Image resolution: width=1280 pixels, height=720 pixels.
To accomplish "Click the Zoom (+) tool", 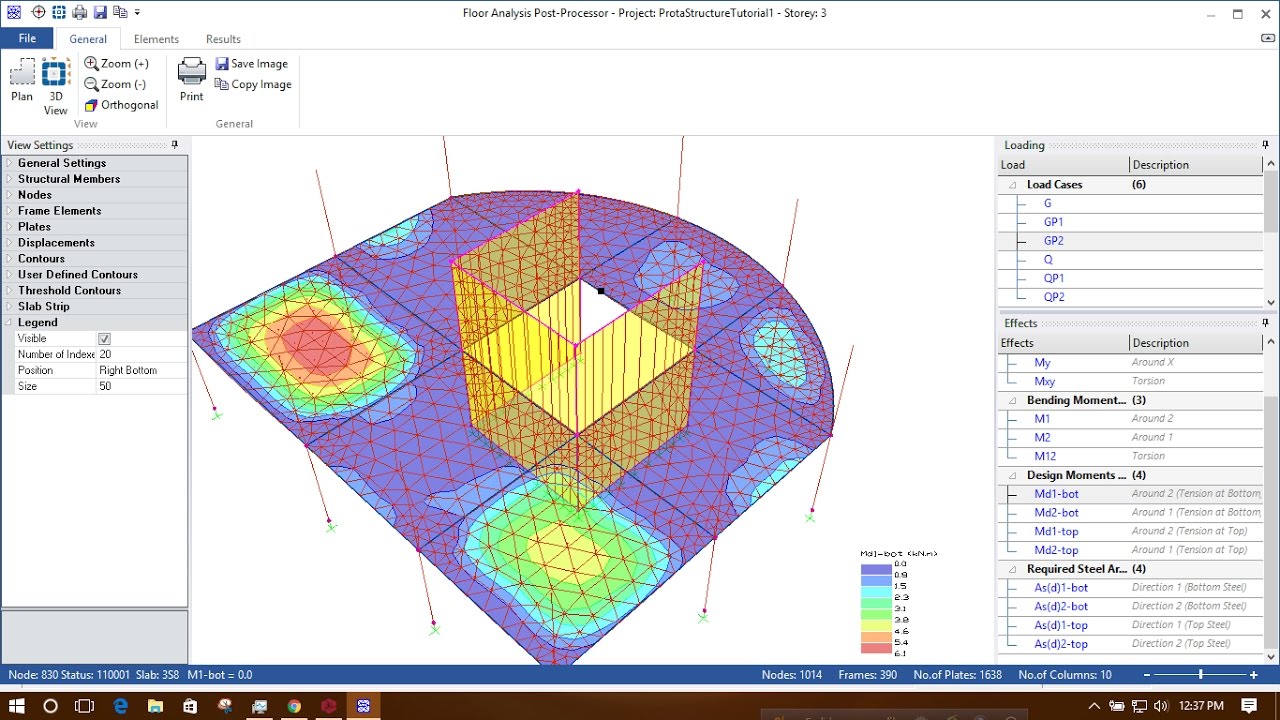I will [117, 63].
